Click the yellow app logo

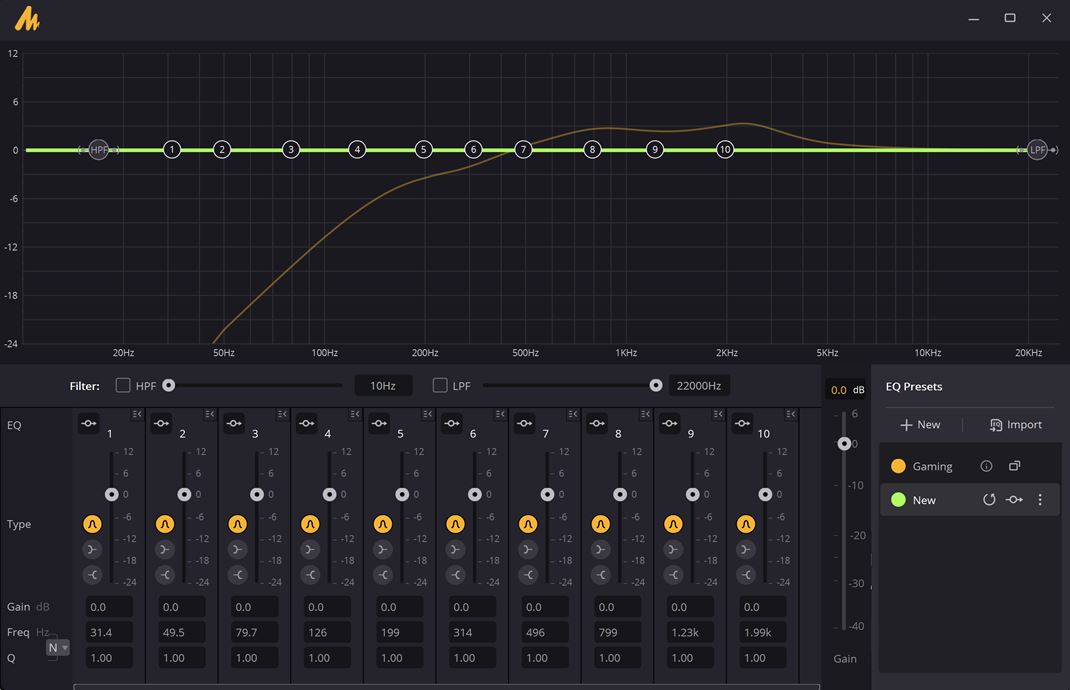[x=27, y=18]
